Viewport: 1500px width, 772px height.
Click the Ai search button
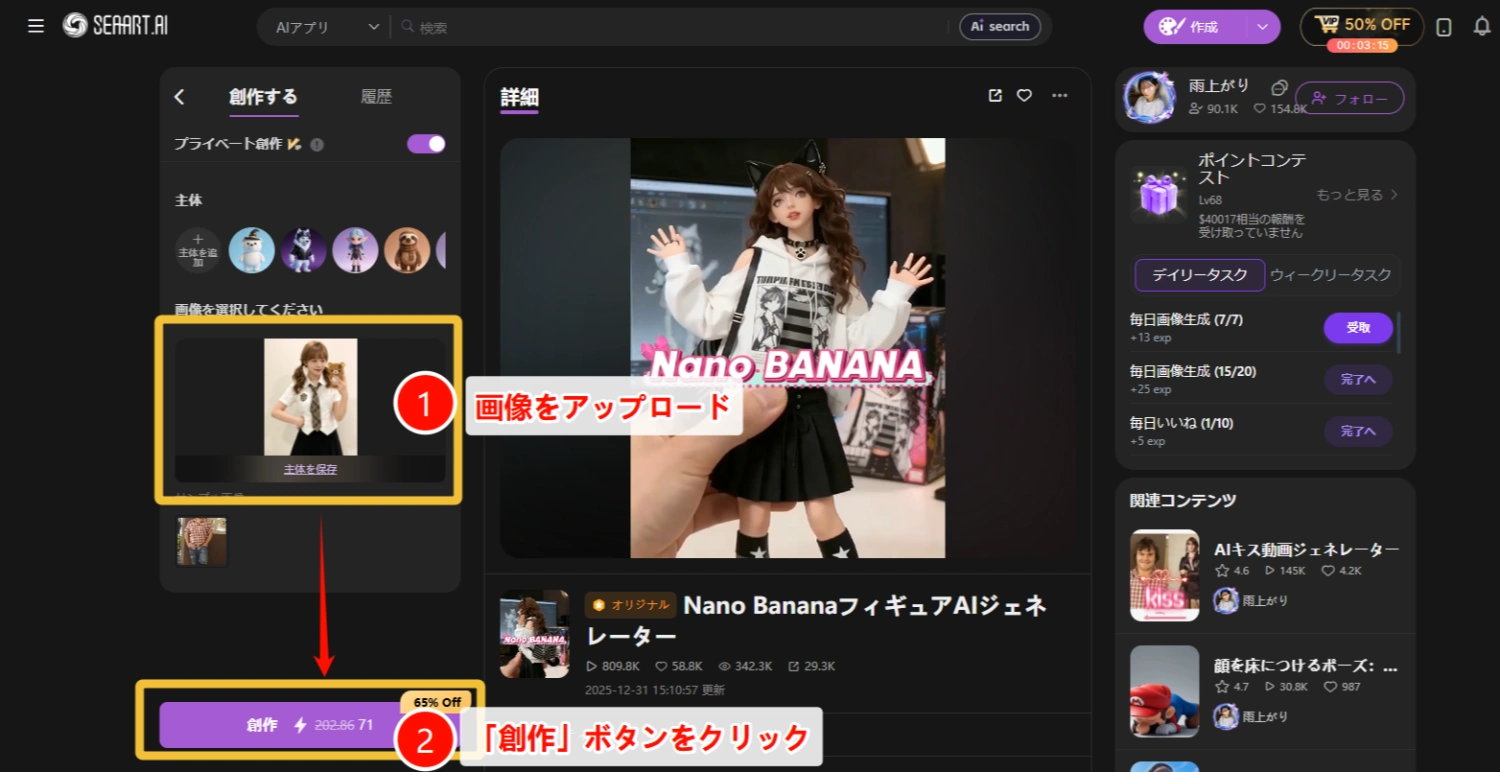point(1000,27)
